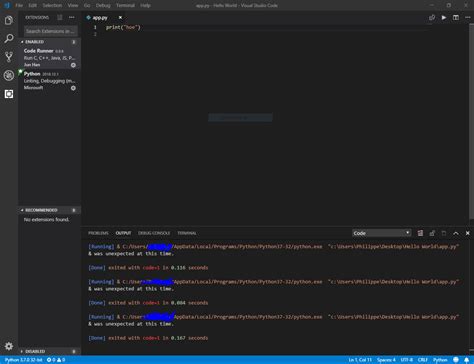This screenshot has height=364, width=474.
Task: Open the output log file
Action: point(444,233)
